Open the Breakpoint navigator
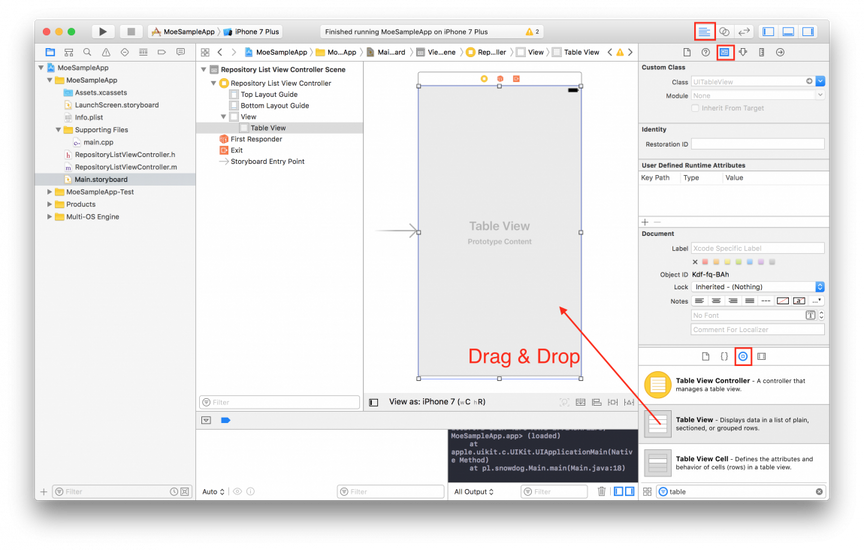Viewport: 864px width, 550px height. tap(161, 52)
